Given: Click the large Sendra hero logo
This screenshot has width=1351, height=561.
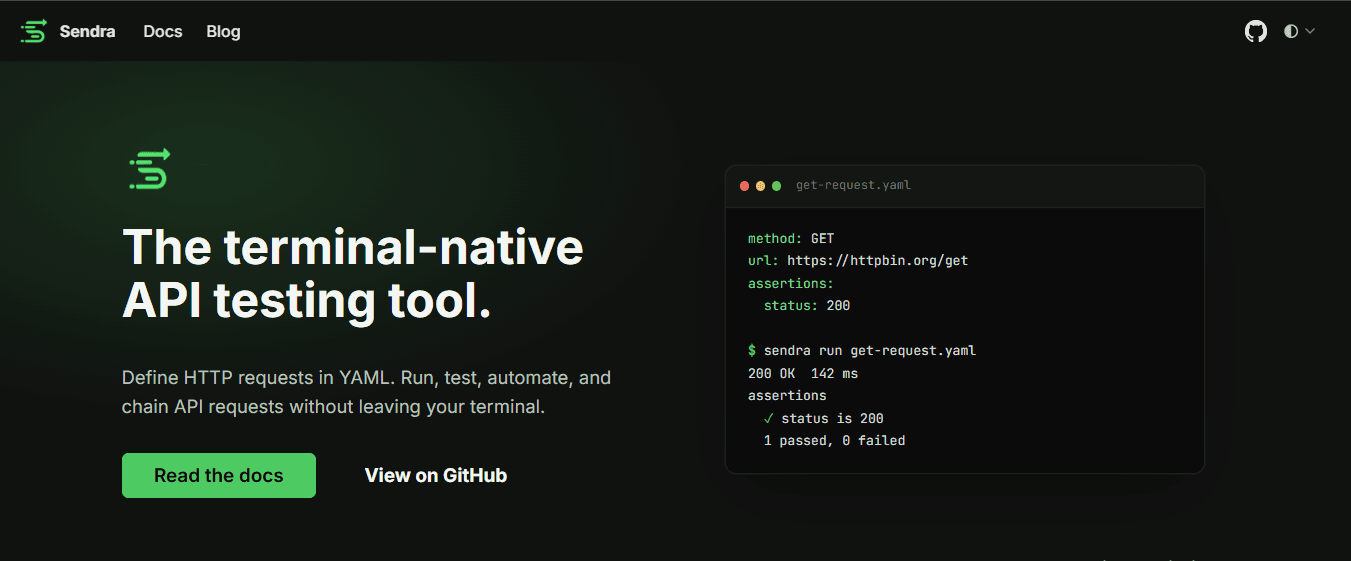Looking at the screenshot, I should [x=150, y=169].
